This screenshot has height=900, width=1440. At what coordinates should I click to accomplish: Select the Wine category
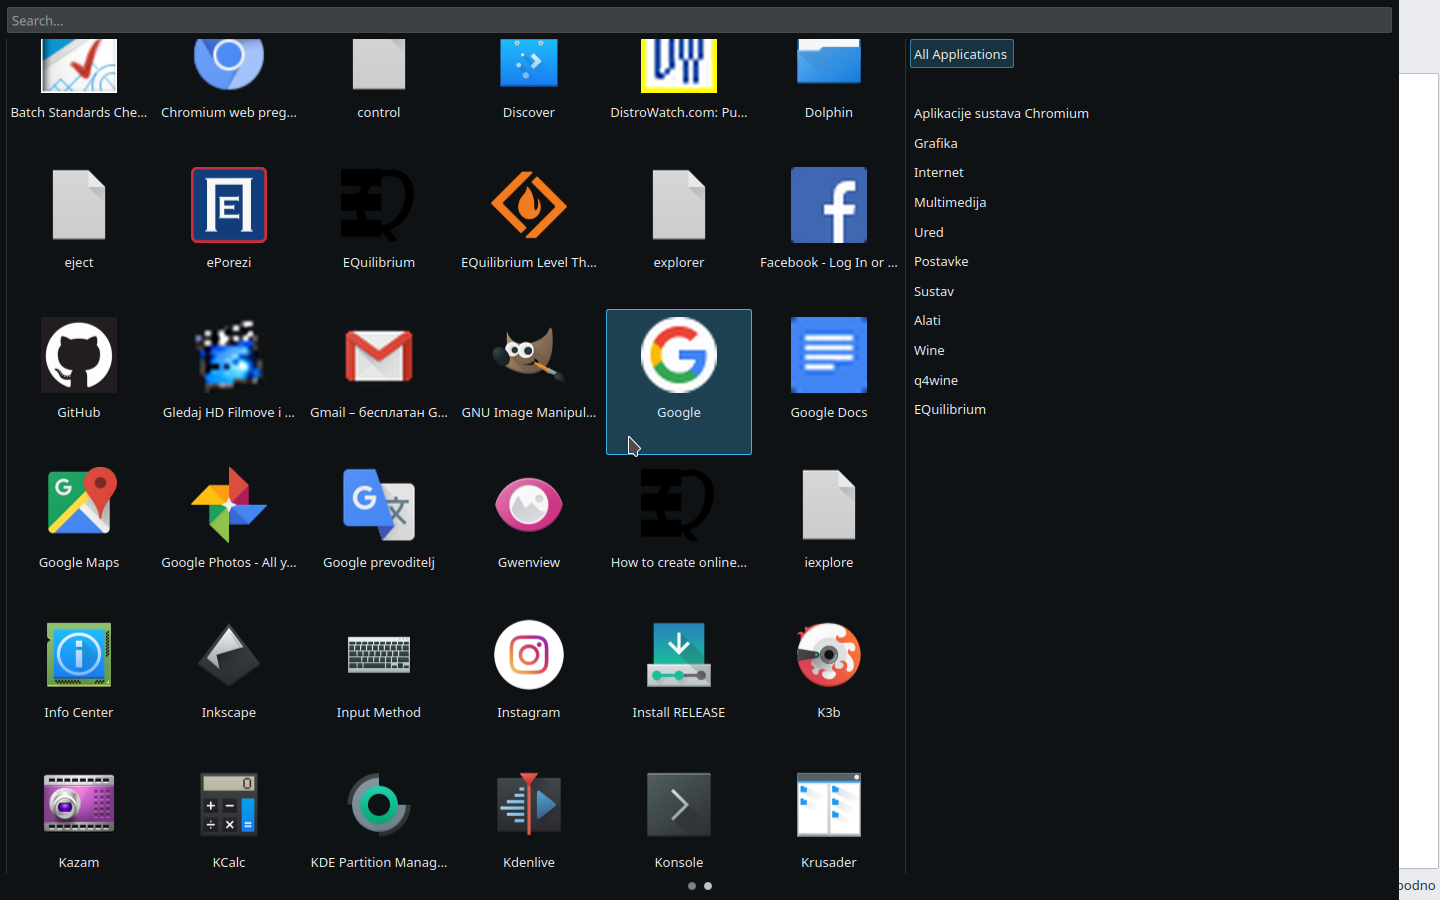[x=929, y=350]
